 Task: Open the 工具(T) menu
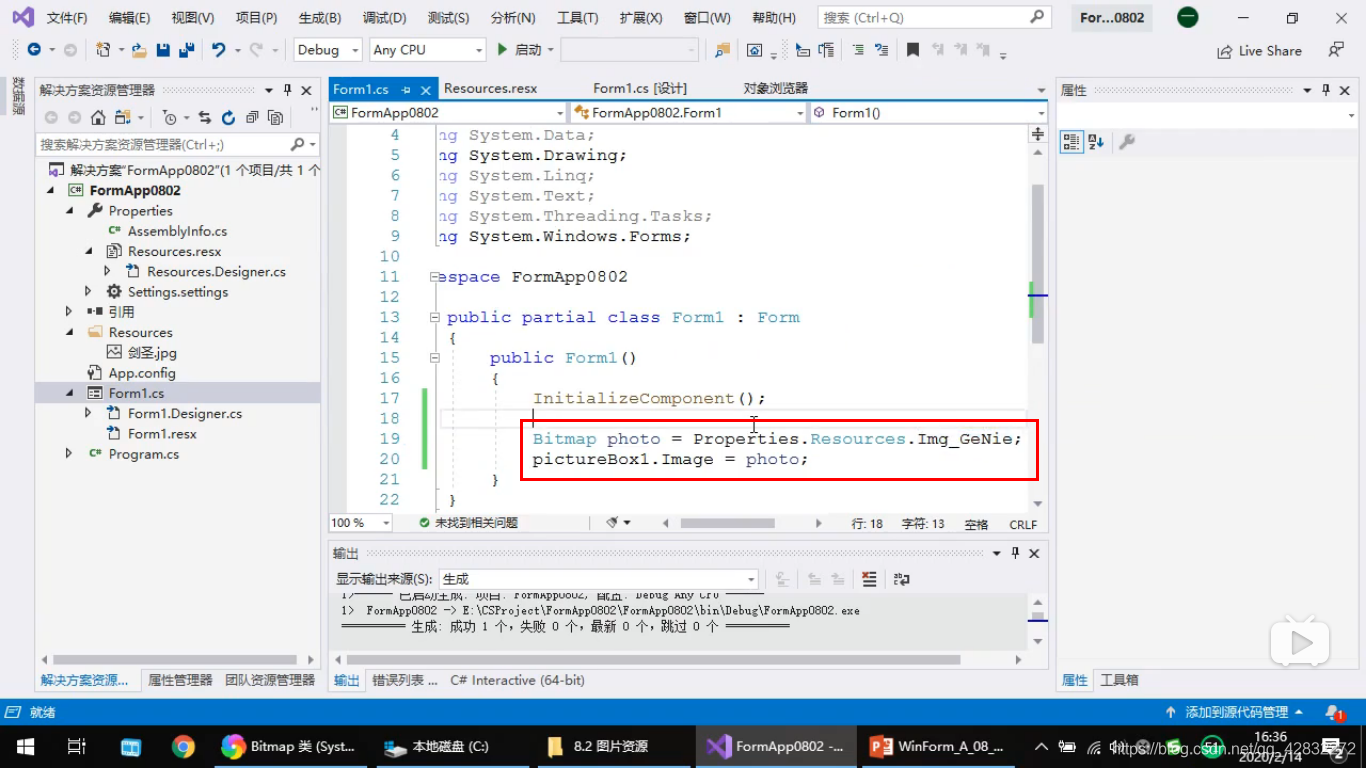[577, 18]
